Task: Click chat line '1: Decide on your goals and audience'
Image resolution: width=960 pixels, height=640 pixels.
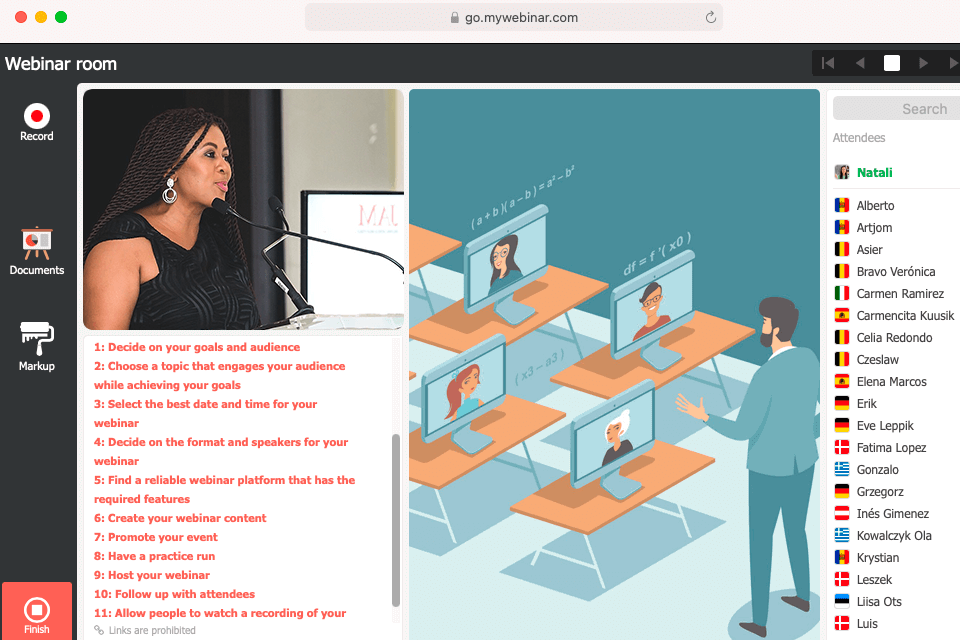Action: pyautogui.click(x=197, y=347)
